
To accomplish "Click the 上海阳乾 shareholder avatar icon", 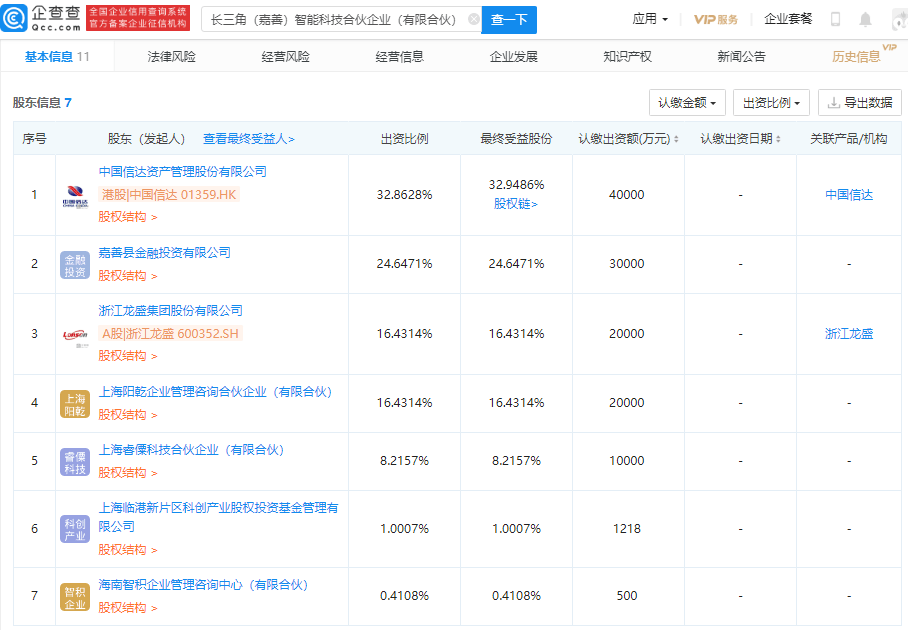I will [x=75, y=404].
